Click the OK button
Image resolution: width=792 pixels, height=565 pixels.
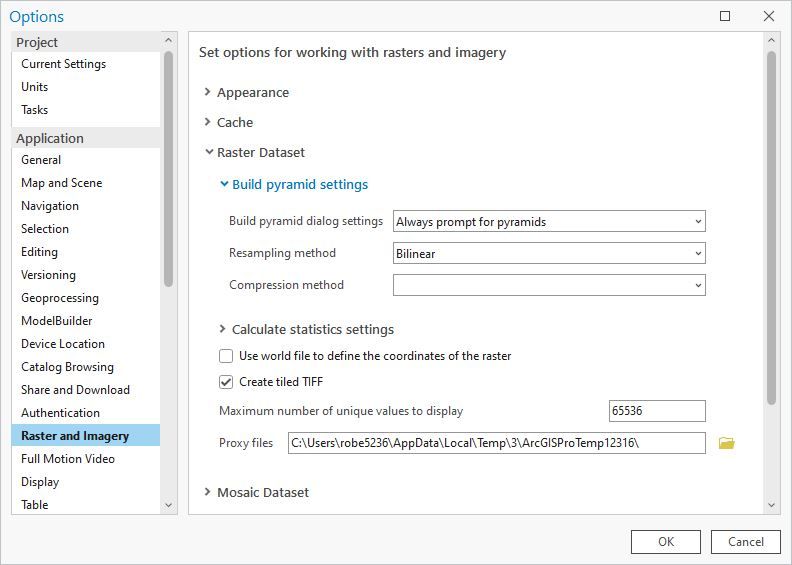665,542
